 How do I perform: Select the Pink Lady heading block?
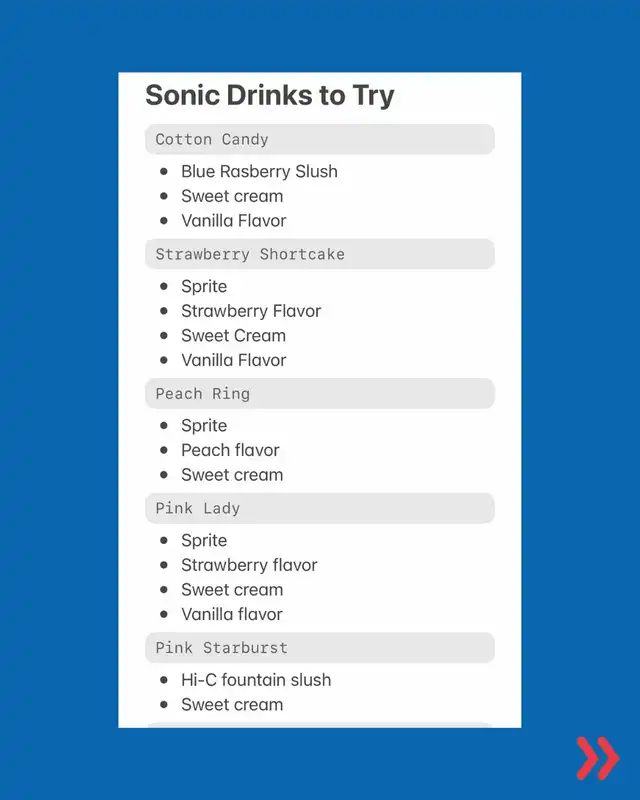(x=320, y=508)
